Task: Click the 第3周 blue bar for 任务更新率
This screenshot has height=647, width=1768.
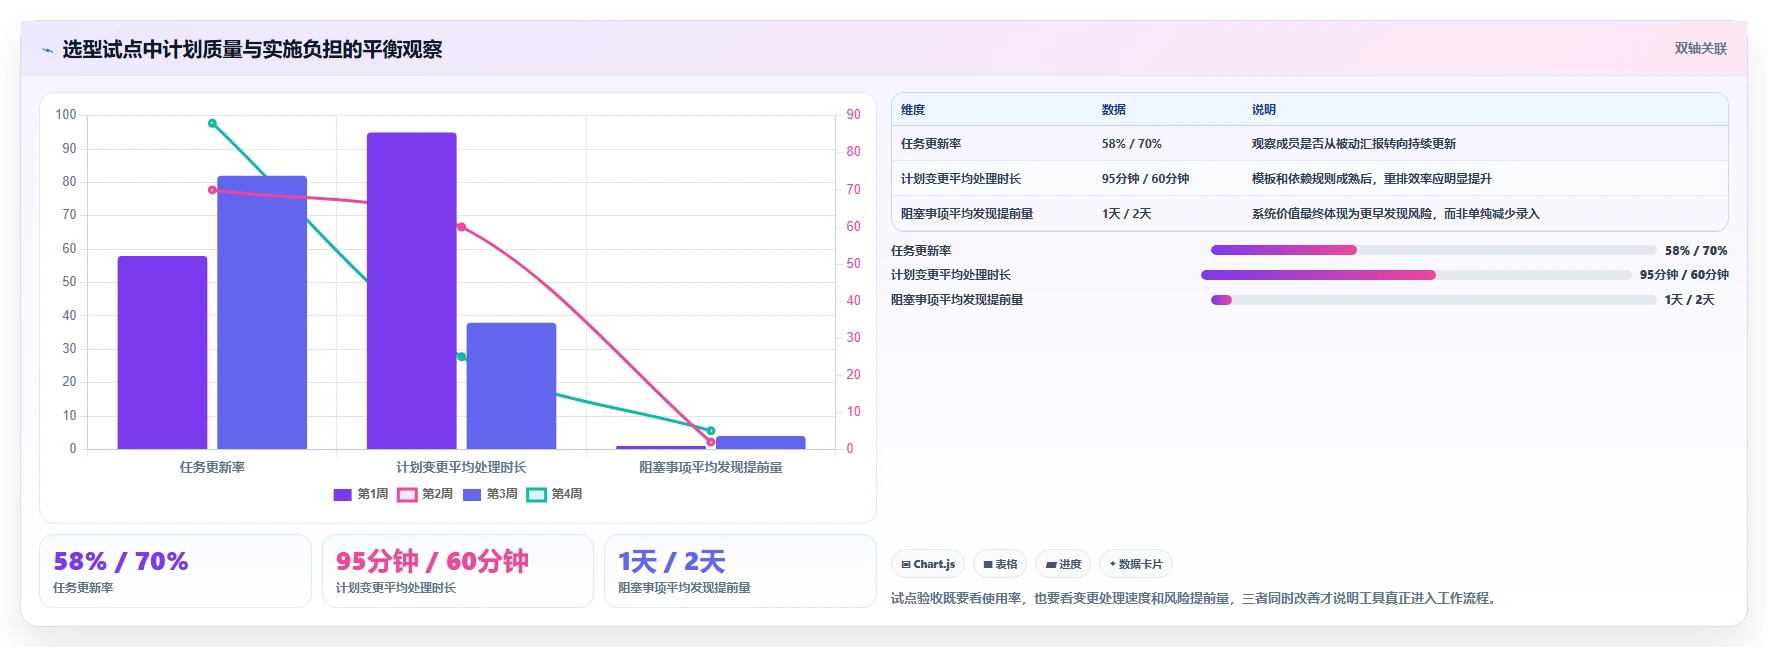Action: pyautogui.click(x=262, y=313)
